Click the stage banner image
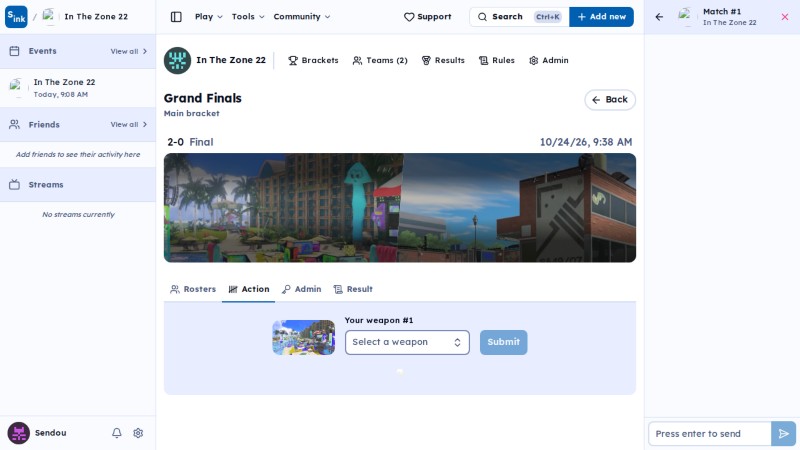The height and width of the screenshot is (450, 800). 399,208
